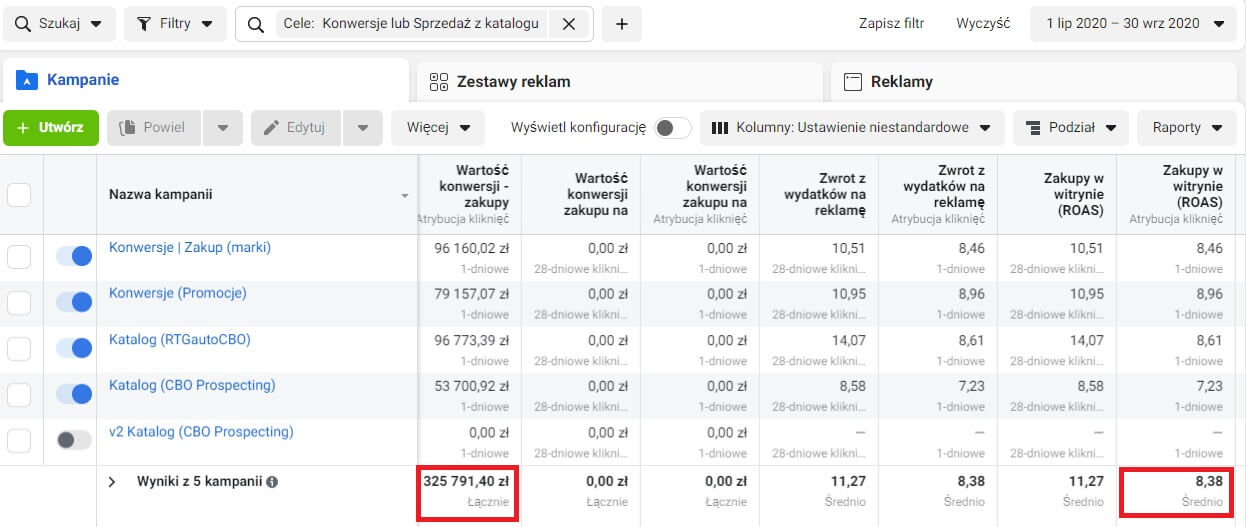1246x527 pixels.
Task: Open the Edytuj dropdown arrow
Action: (363, 128)
